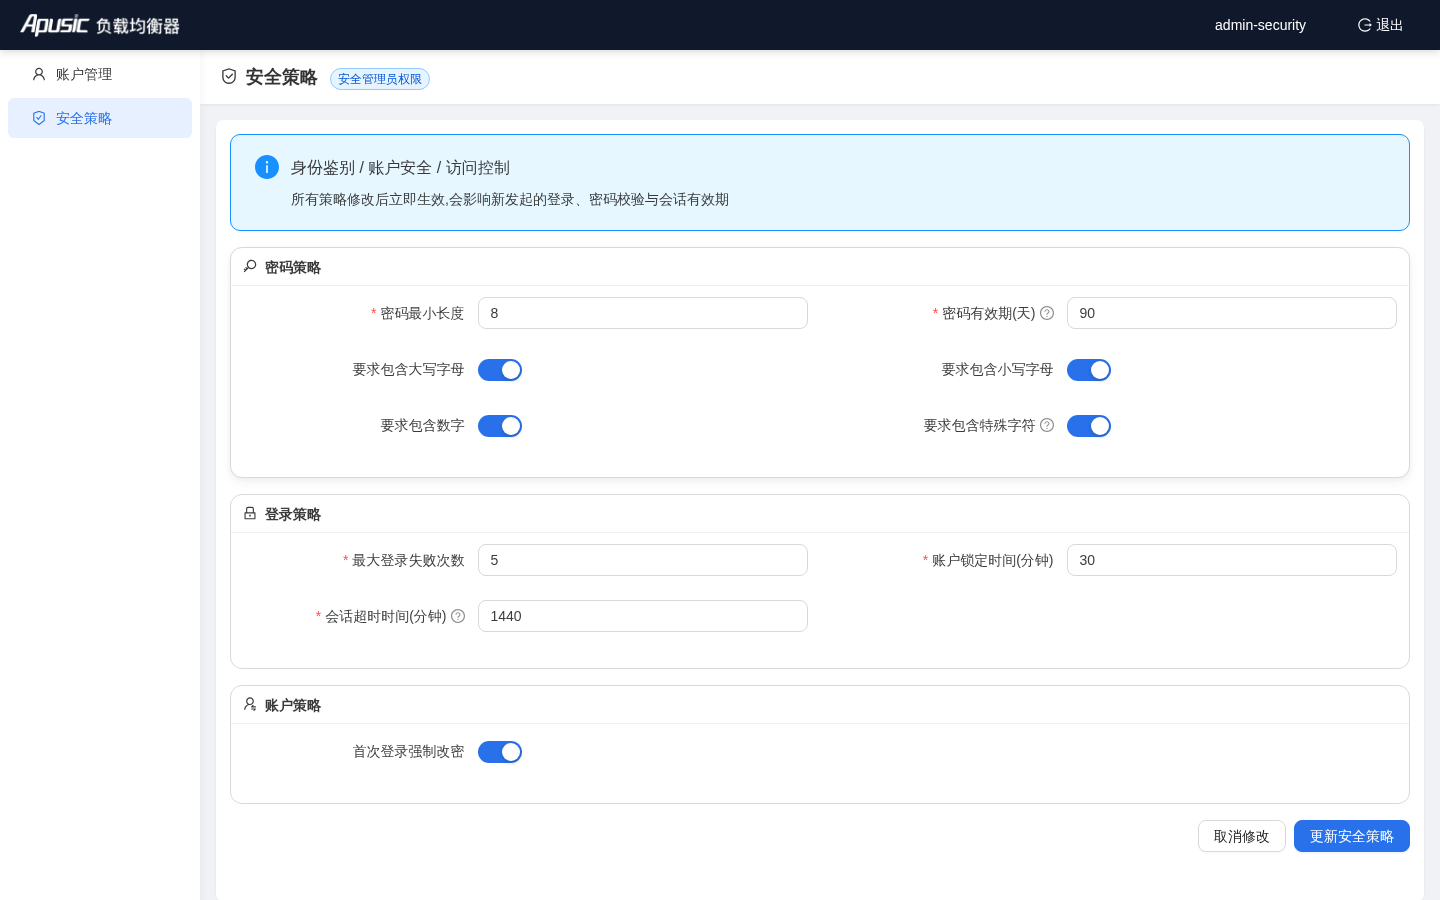The image size is (1440, 900).
Task: Click the help icon beside 密码有效期(天)
Action: click(1047, 313)
